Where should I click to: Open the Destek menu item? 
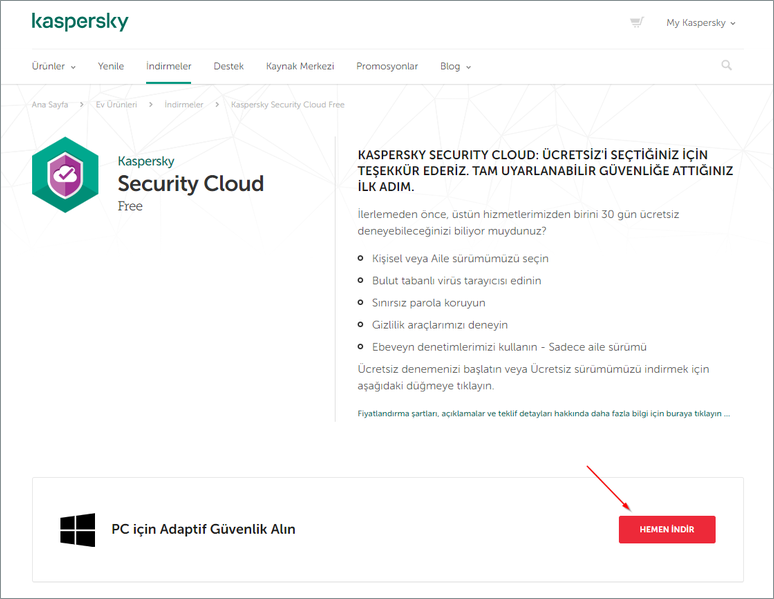228,66
